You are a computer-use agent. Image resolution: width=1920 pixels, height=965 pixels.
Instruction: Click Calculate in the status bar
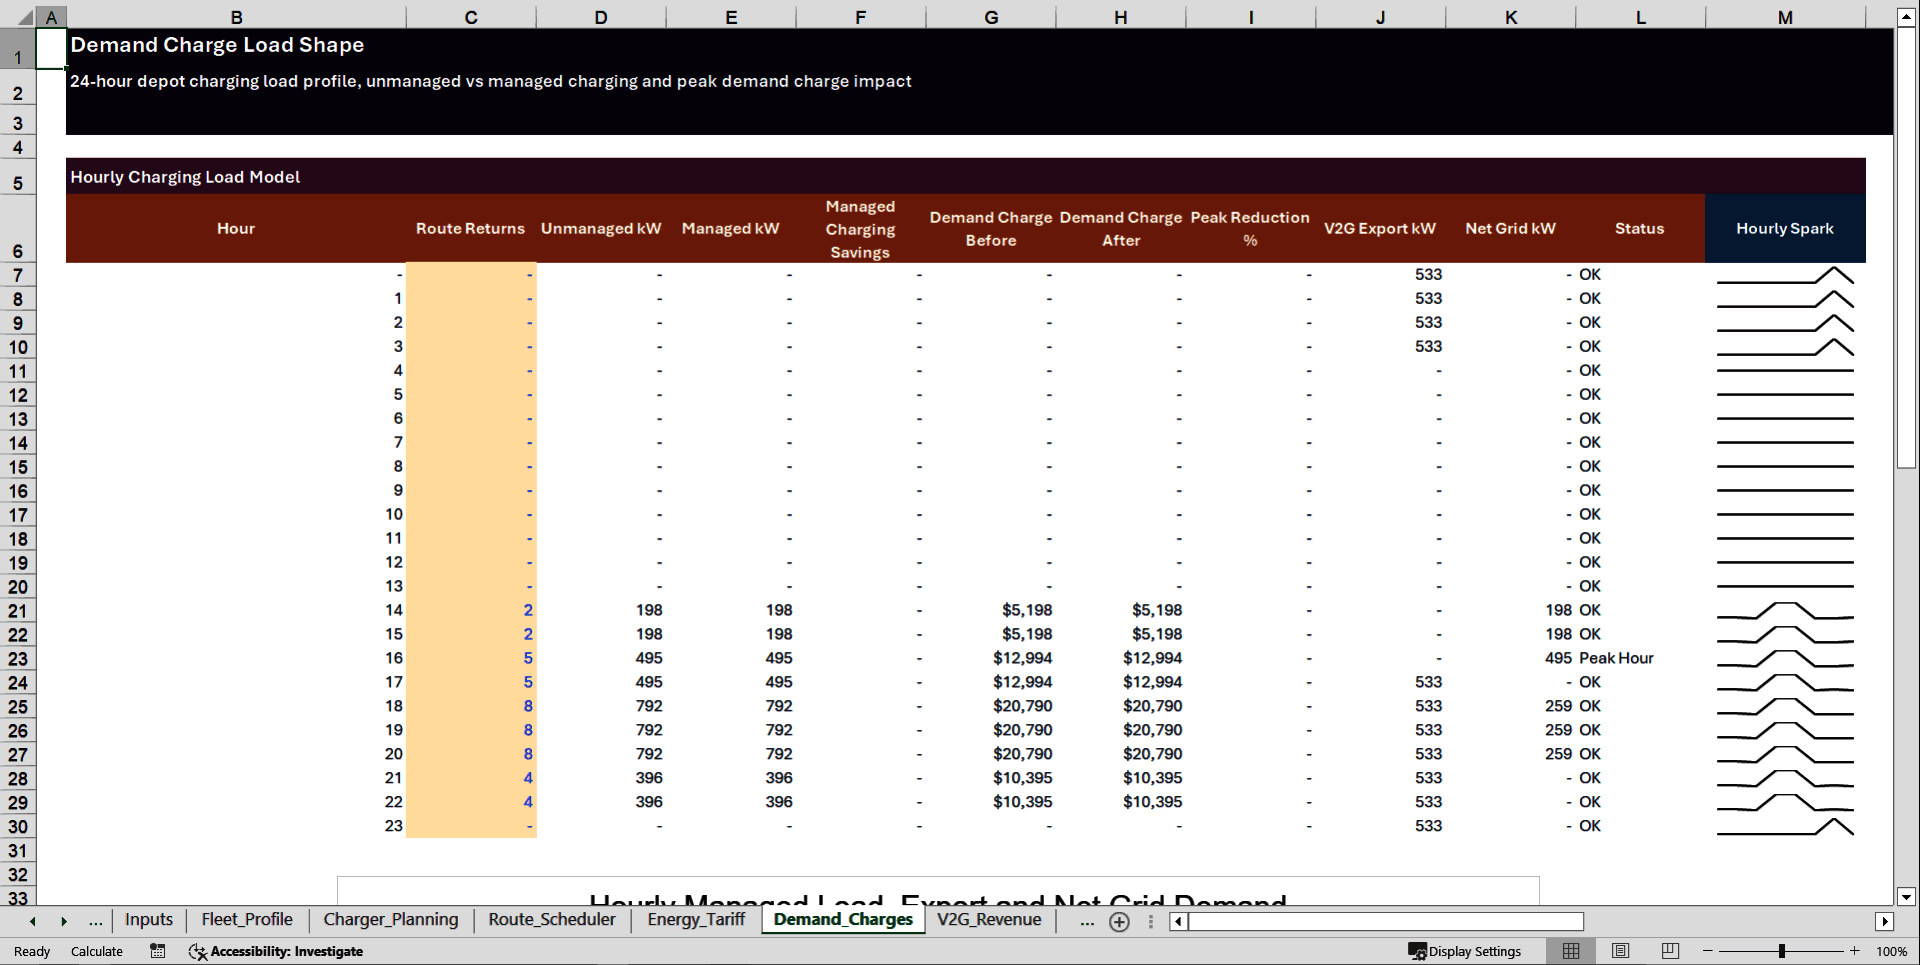point(97,951)
